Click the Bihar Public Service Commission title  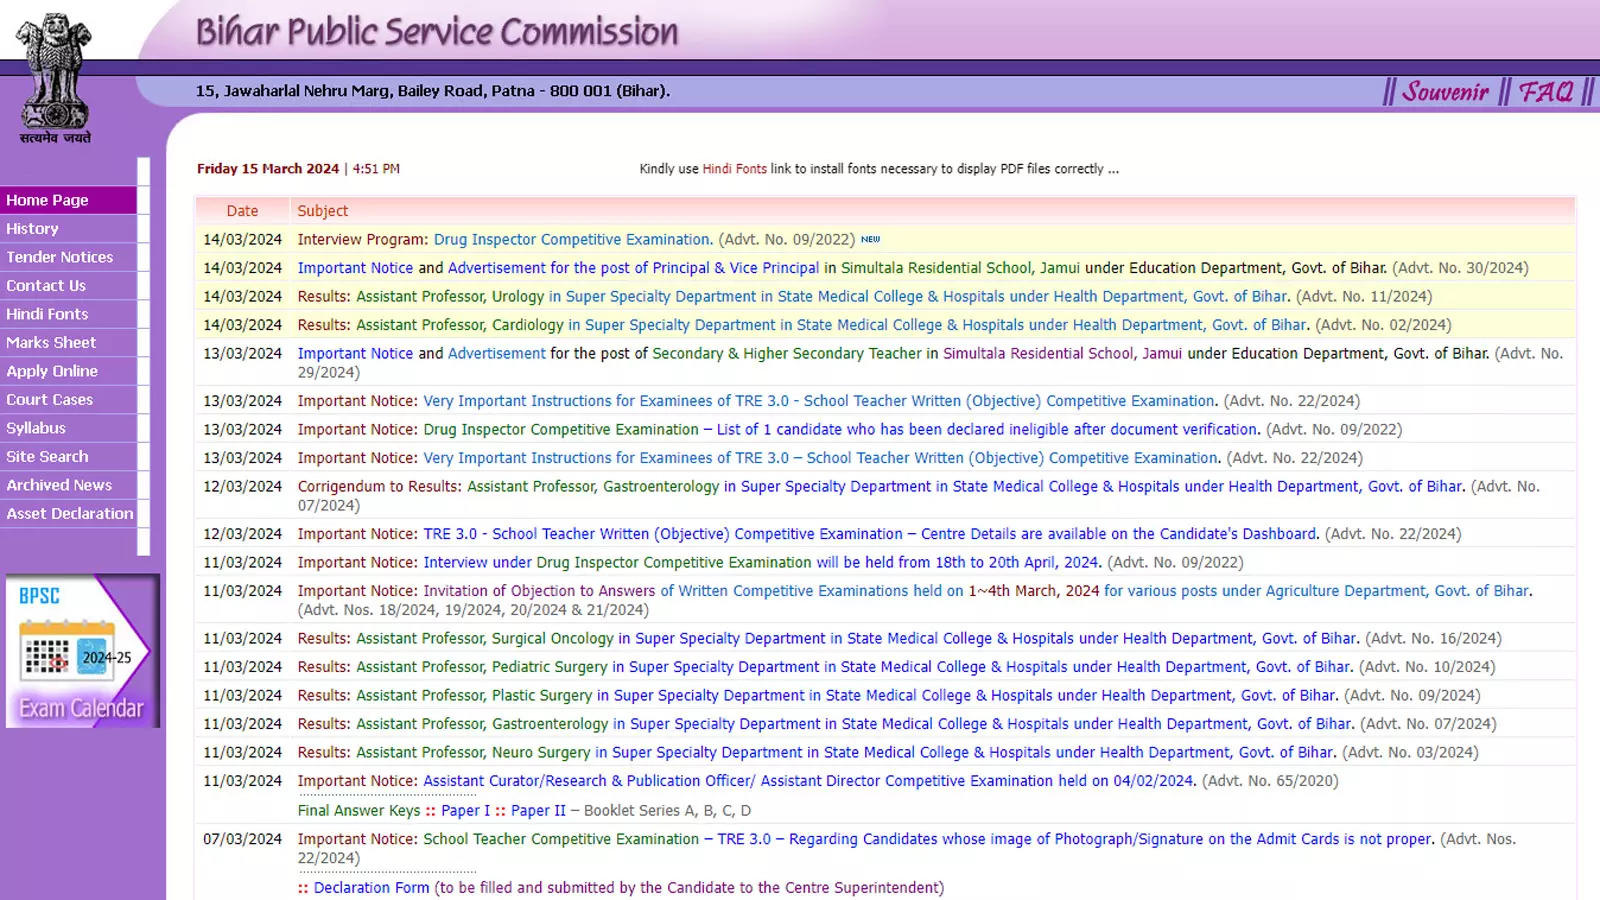tap(437, 32)
